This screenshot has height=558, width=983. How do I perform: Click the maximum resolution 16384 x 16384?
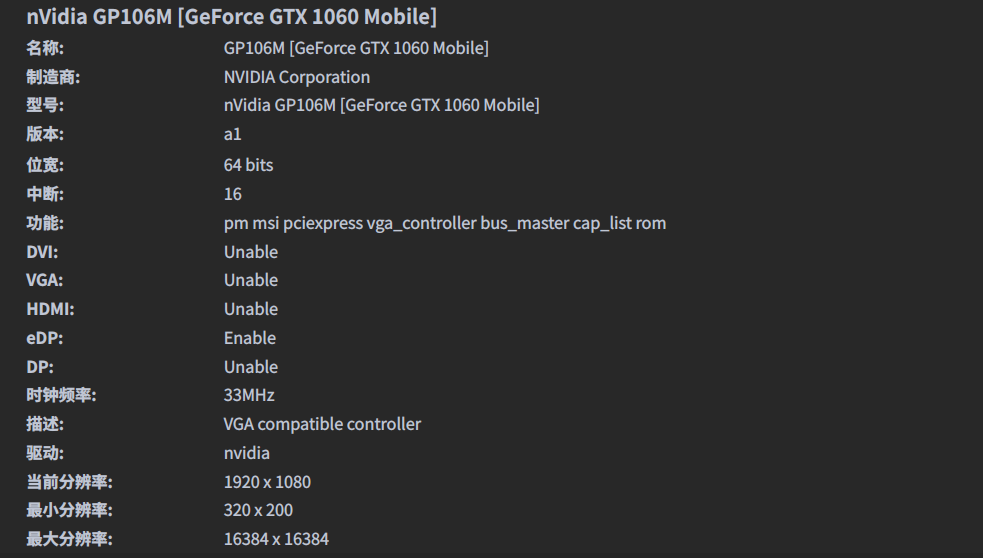(276, 539)
